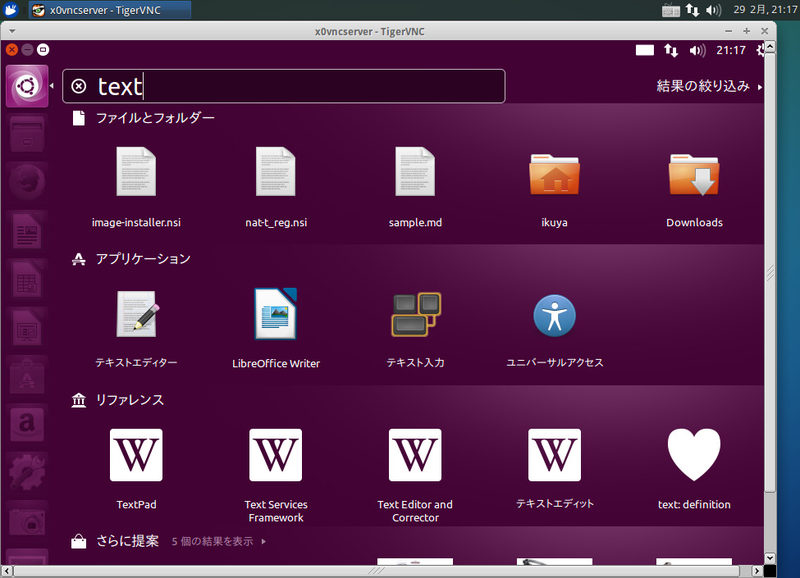Image resolution: width=800 pixels, height=578 pixels.
Task: Open LibreOffice Impress launcher sidebar icon
Action: (x=27, y=328)
